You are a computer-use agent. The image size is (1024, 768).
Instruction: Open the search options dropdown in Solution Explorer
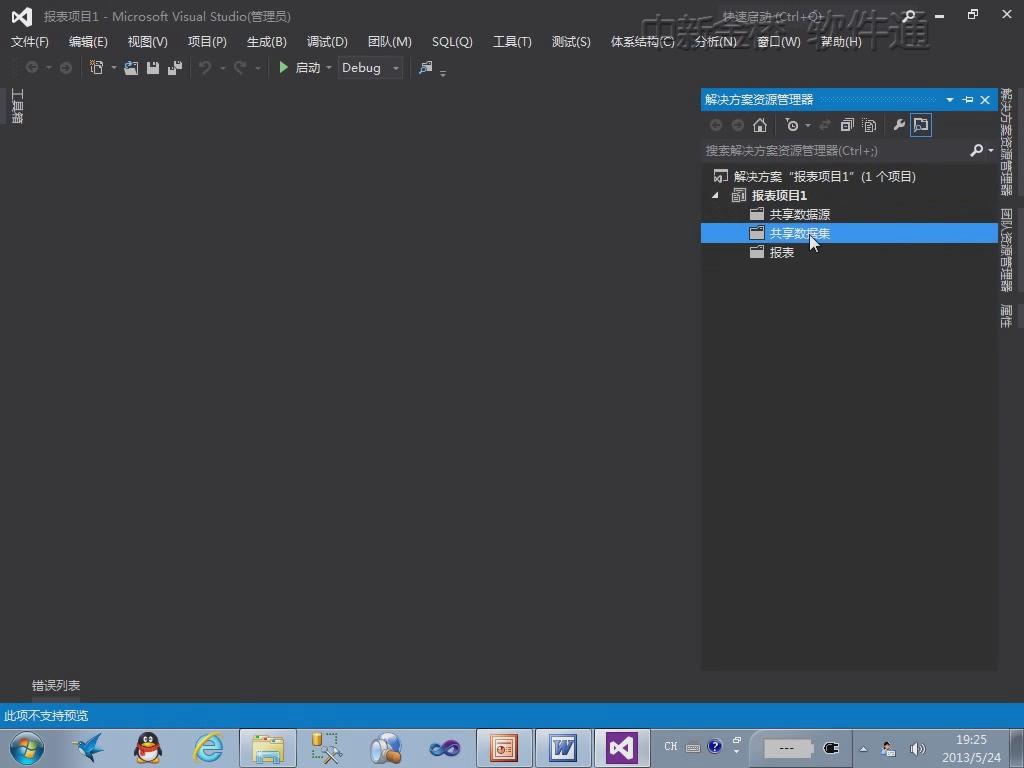tap(991, 150)
